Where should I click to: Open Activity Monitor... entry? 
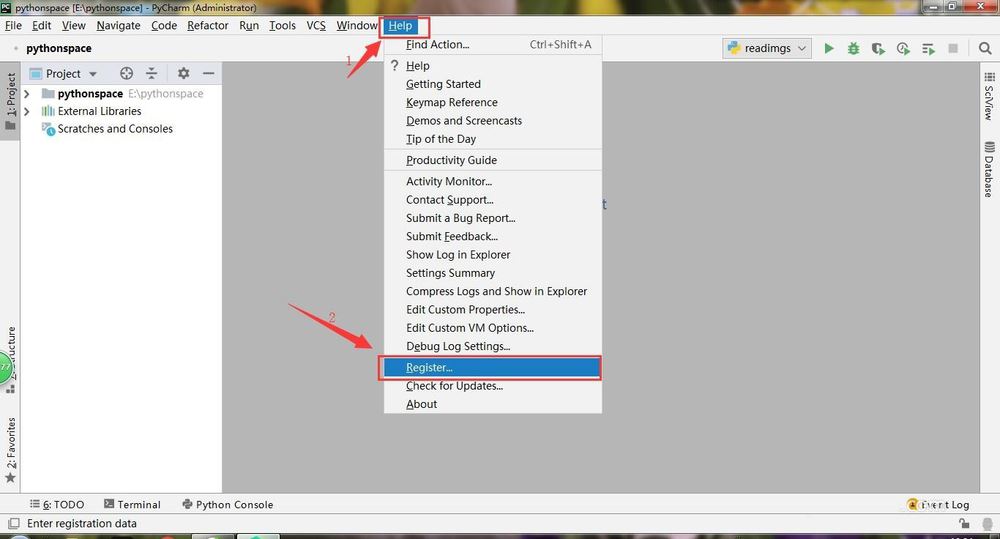click(493, 182)
